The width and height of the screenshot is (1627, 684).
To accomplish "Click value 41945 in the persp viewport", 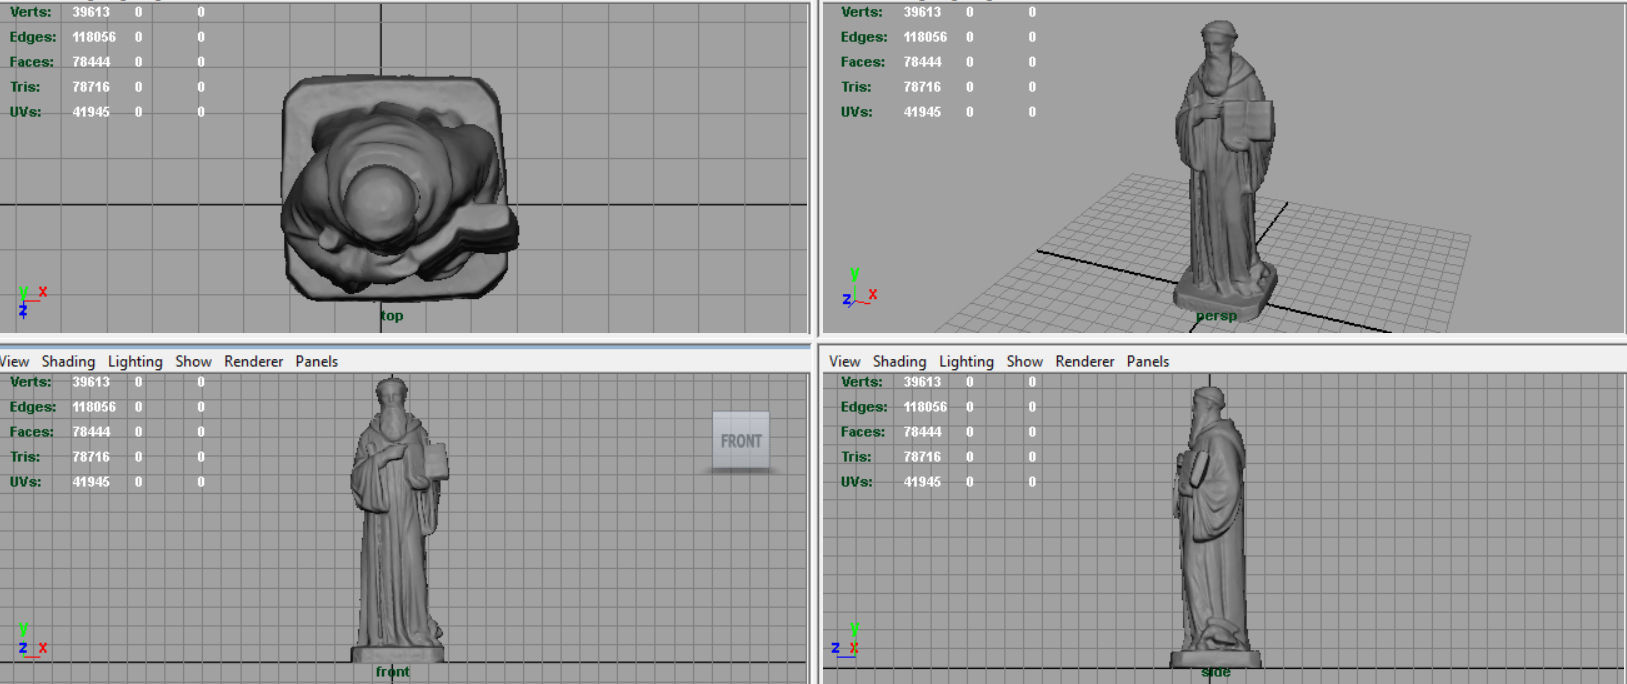I will click(x=922, y=112).
